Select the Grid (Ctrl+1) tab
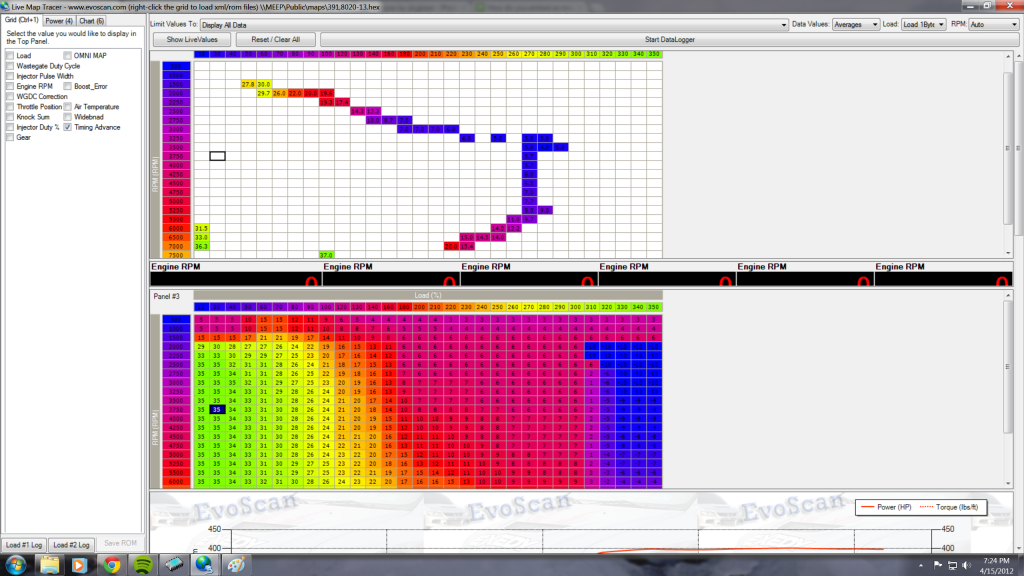This screenshot has height=576, width=1024. click(22, 20)
